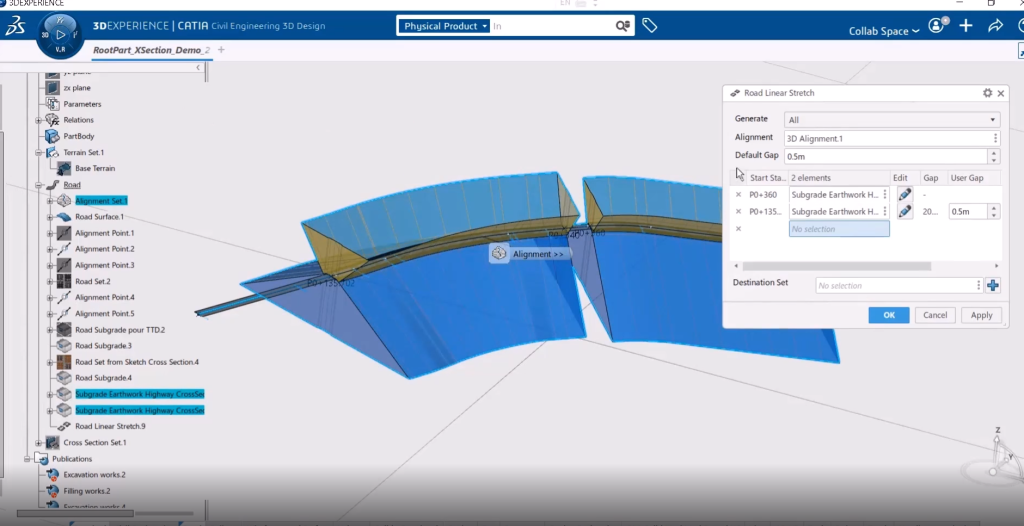Click the PartBody icon in tree
1024x526 pixels.
click(x=53, y=136)
